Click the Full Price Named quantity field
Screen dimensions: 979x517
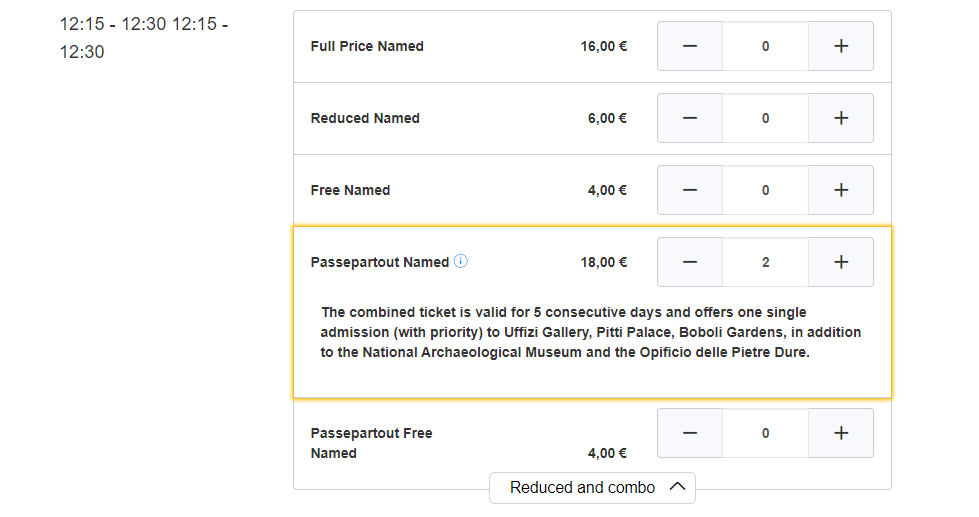pos(765,46)
